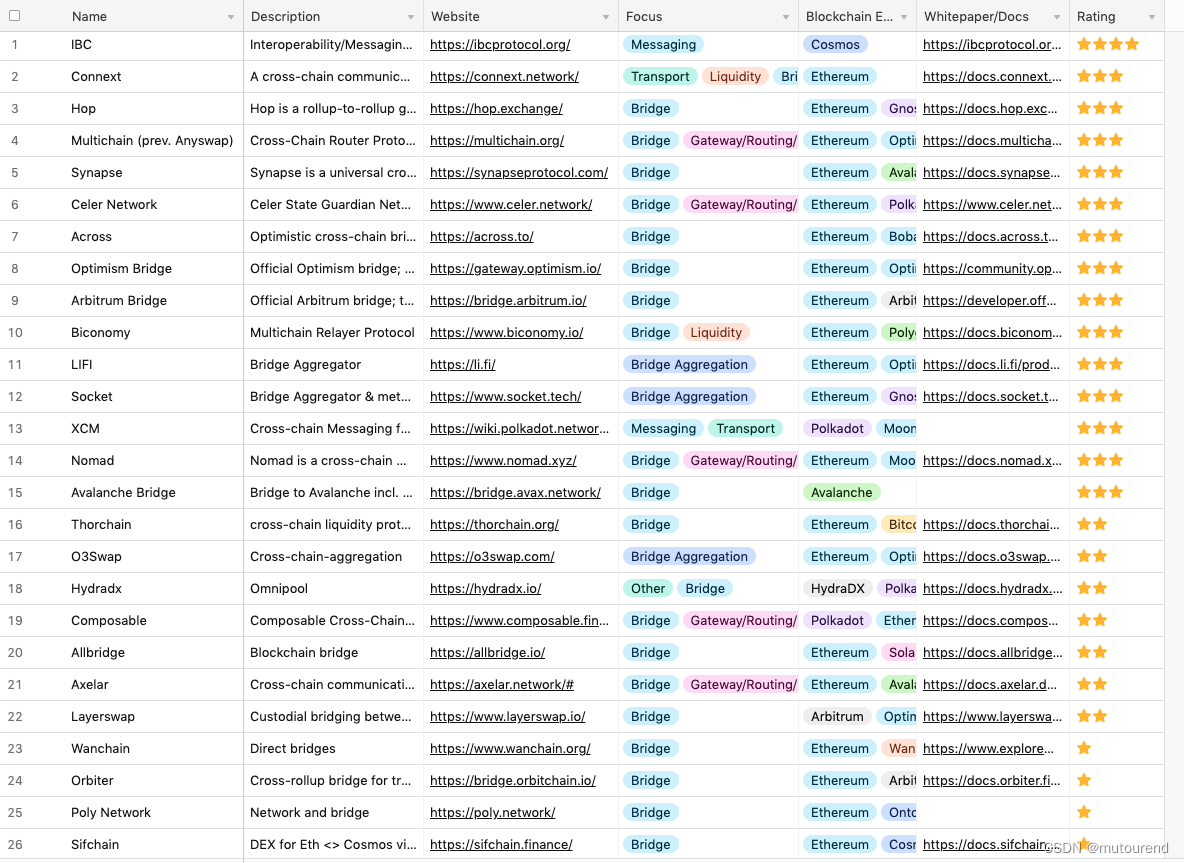
Task: Open the Description column dropdown arrow
Action: pyautogui.click(x=411, y=17)
